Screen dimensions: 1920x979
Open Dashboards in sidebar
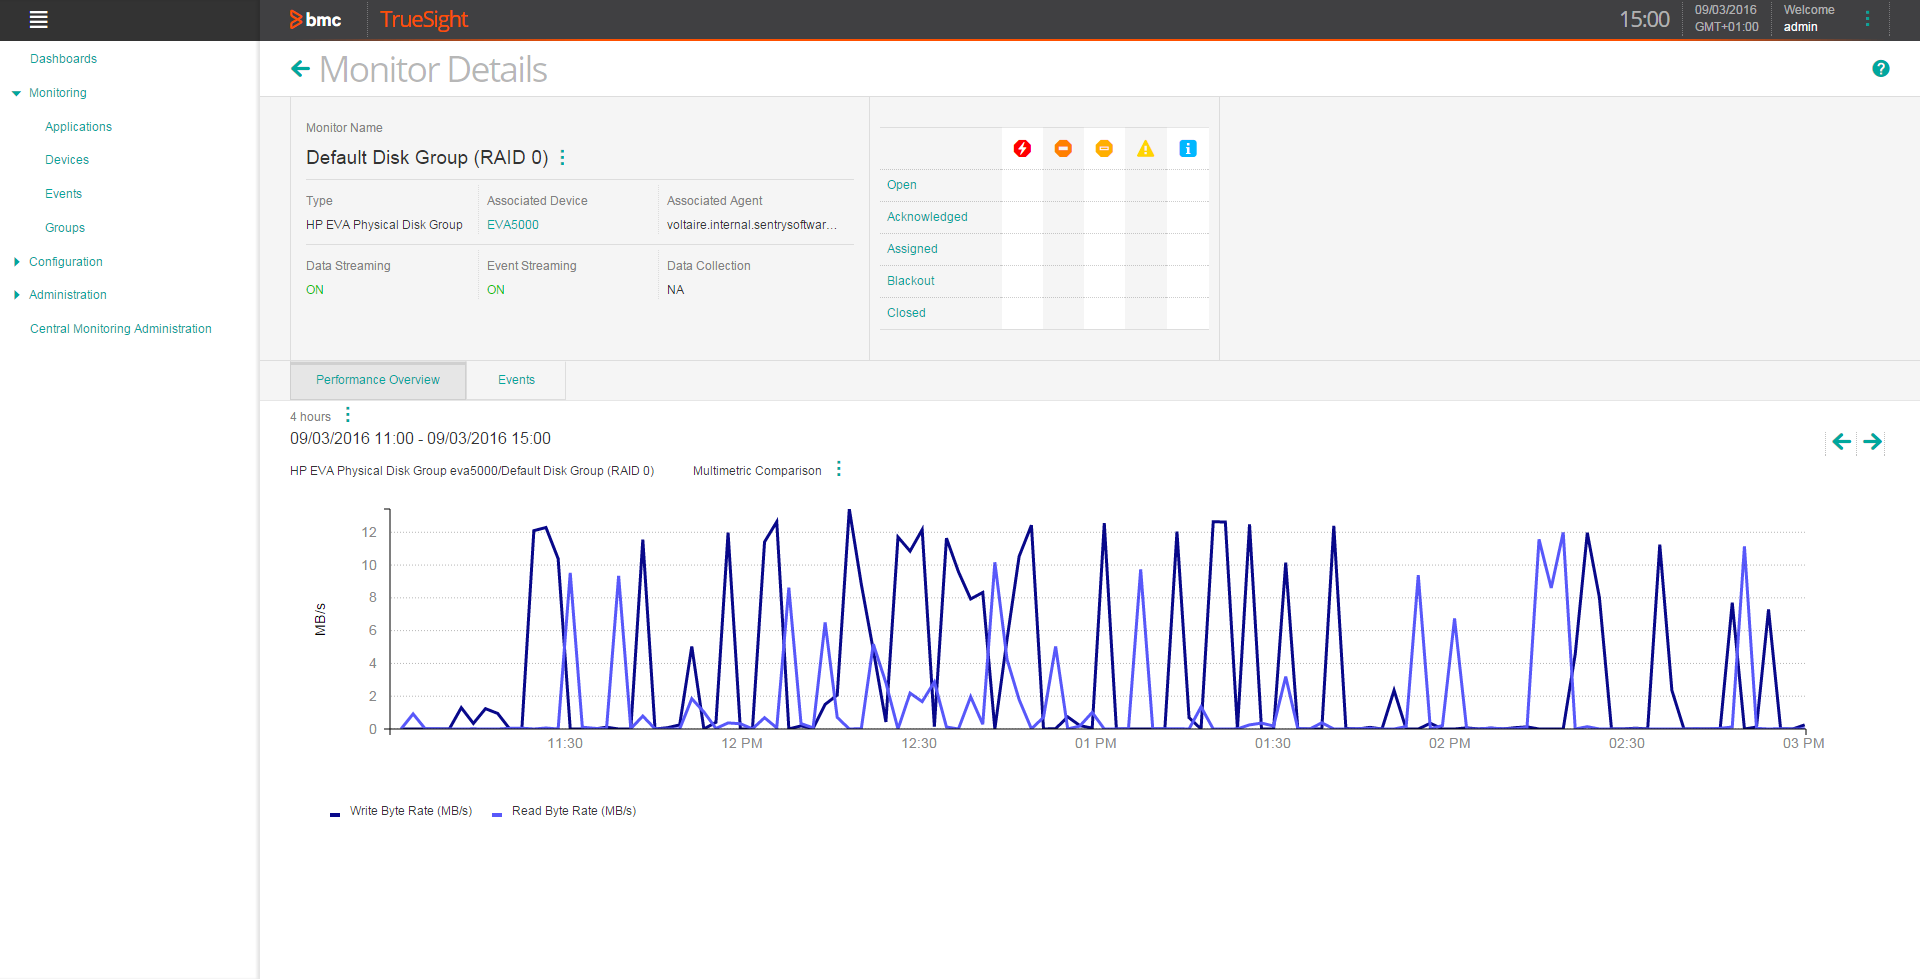click(x=63, y=59)
